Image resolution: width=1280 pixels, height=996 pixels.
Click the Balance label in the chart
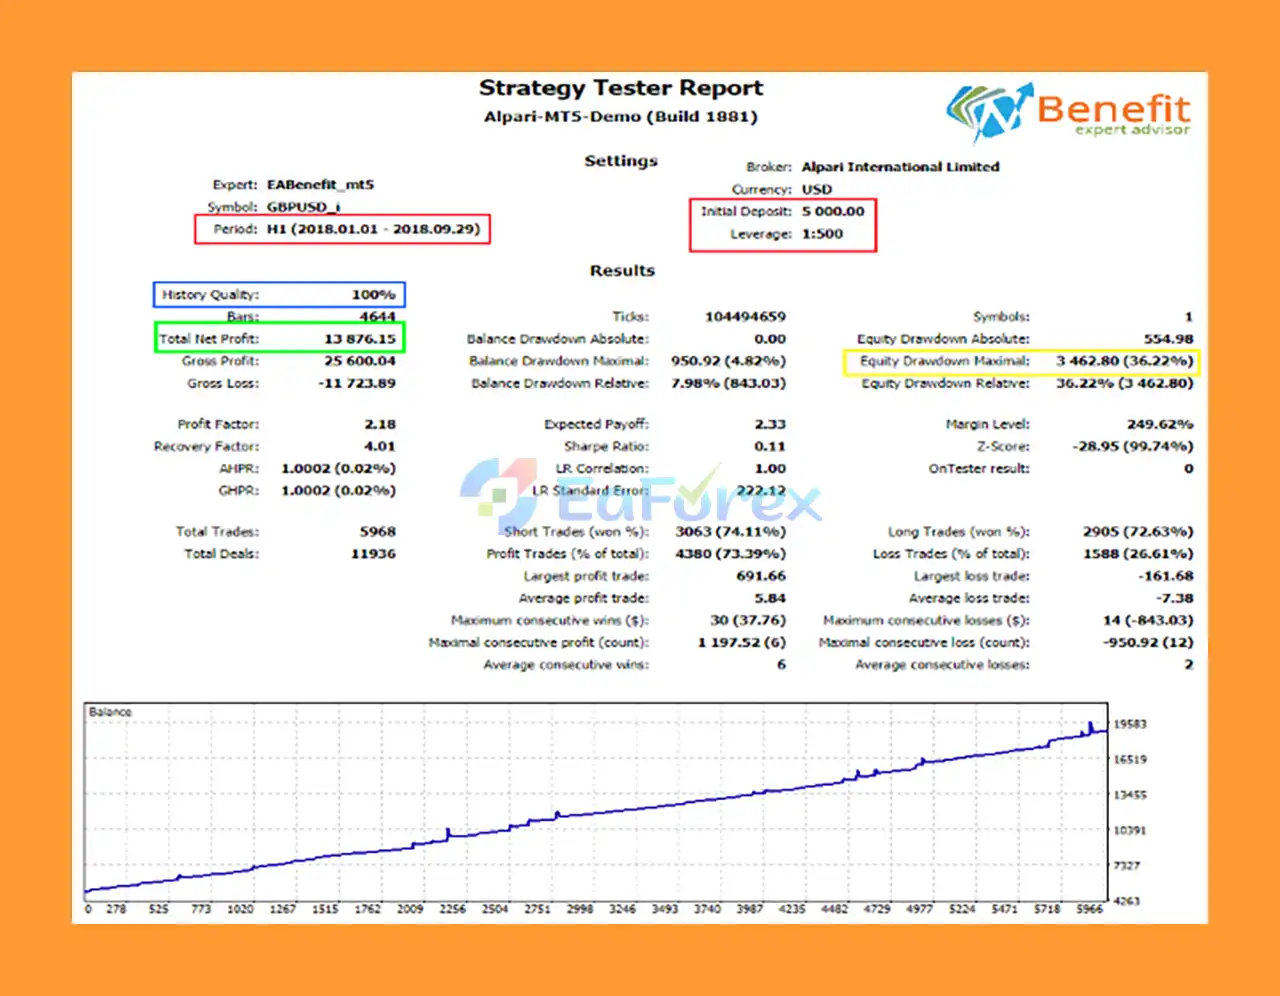tap(110, 712)
